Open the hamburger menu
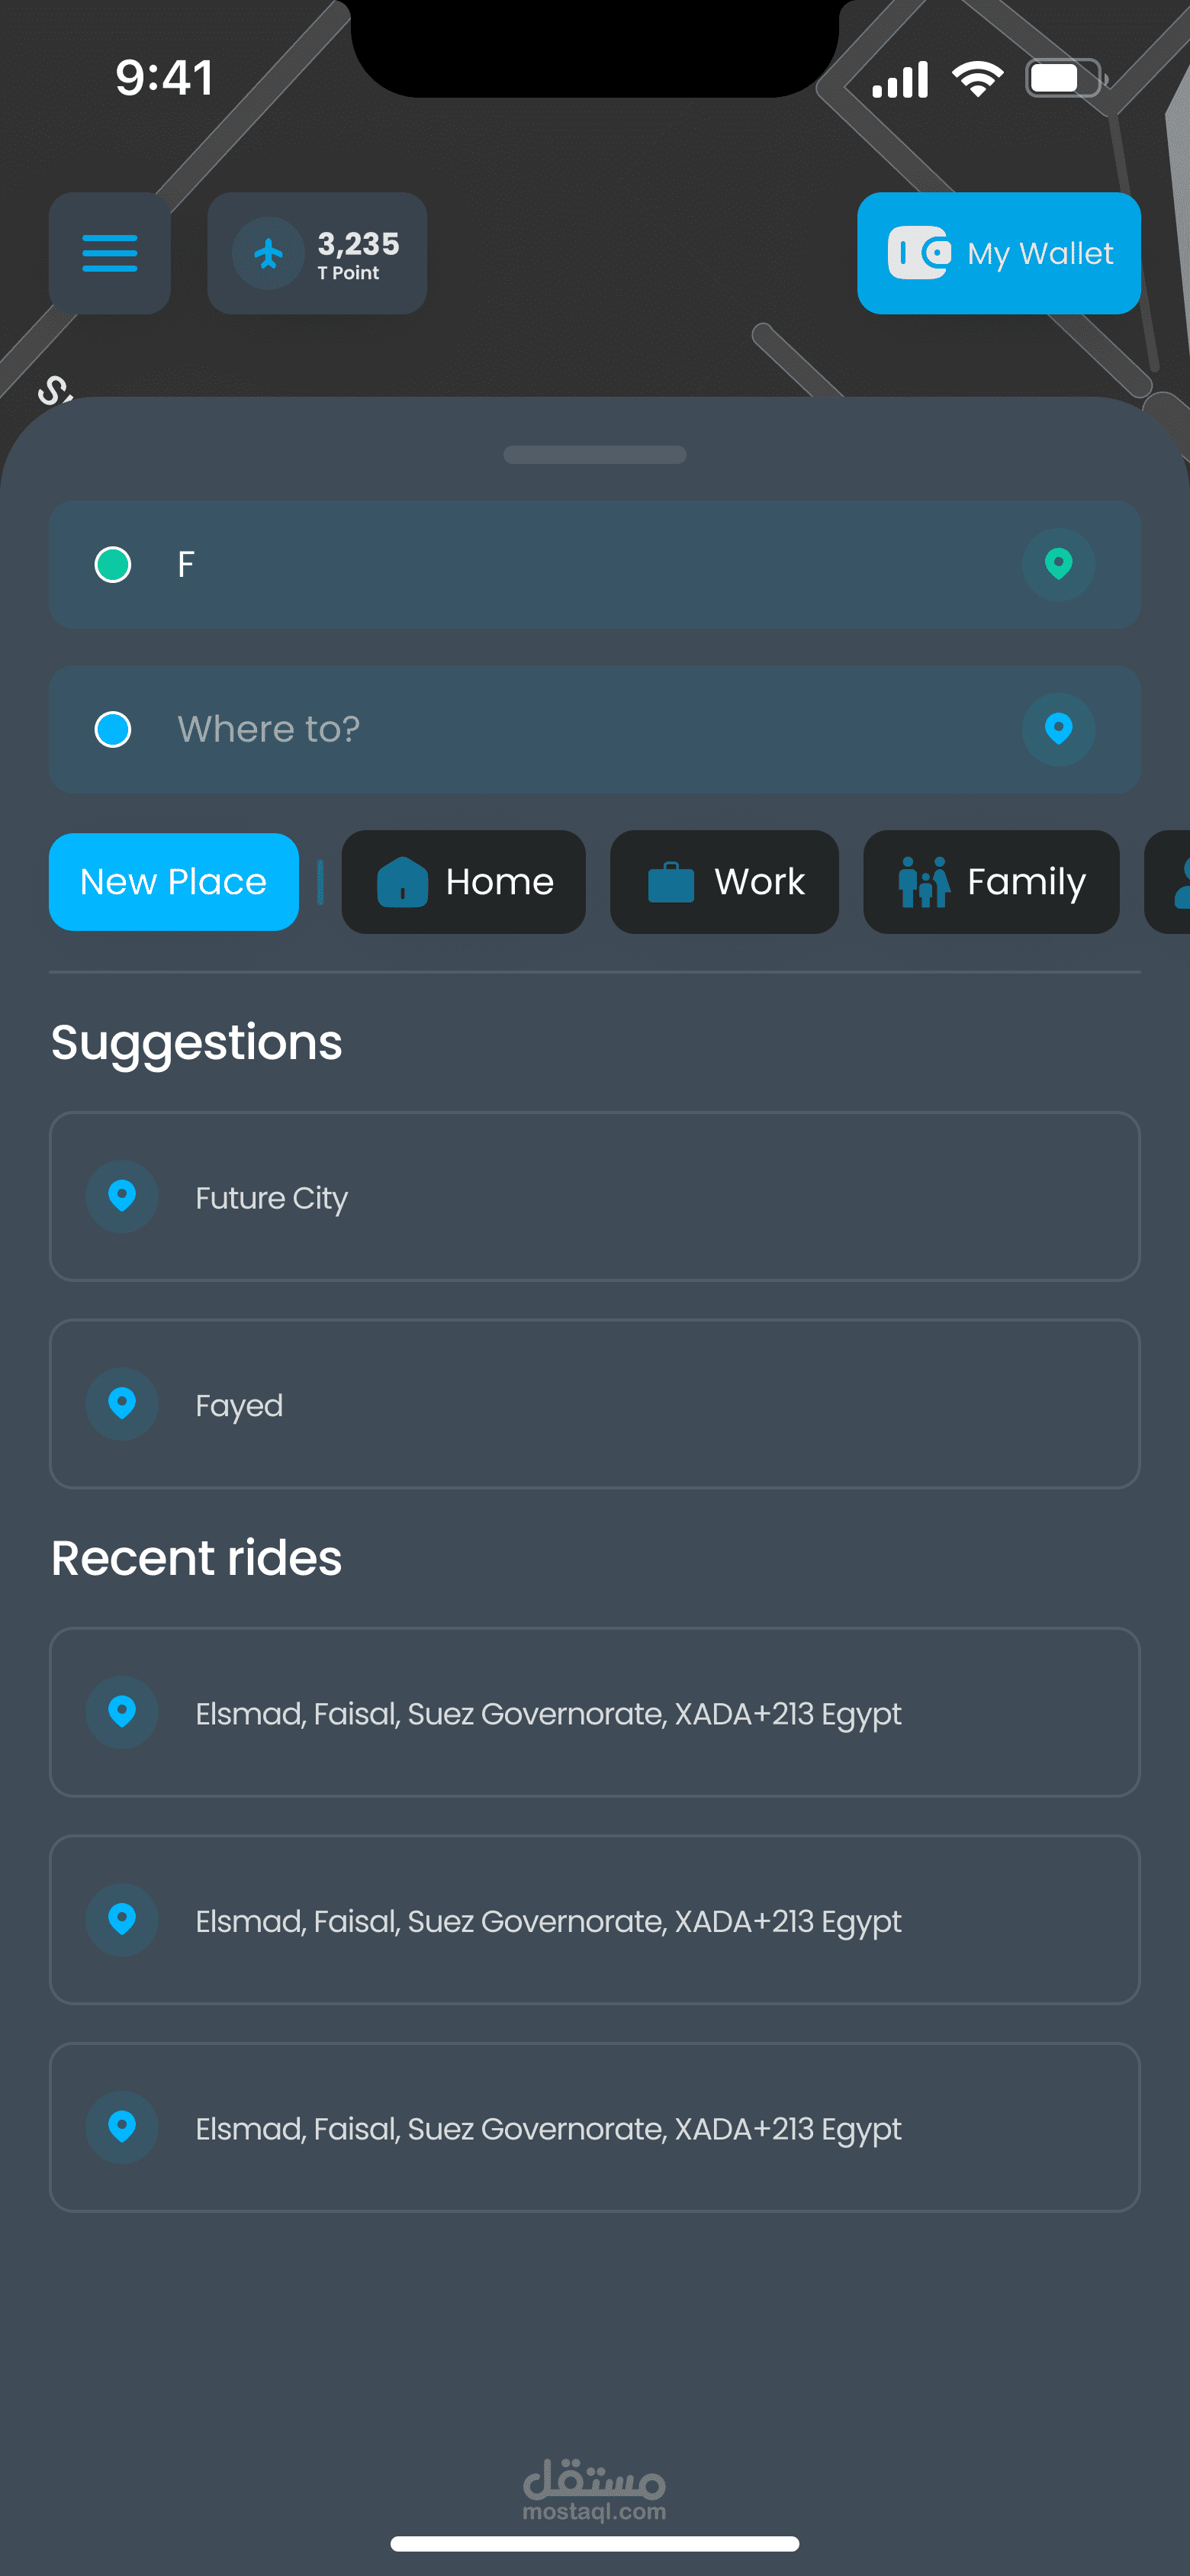Screen dimensions: 1190x2576 coord(109,253)
